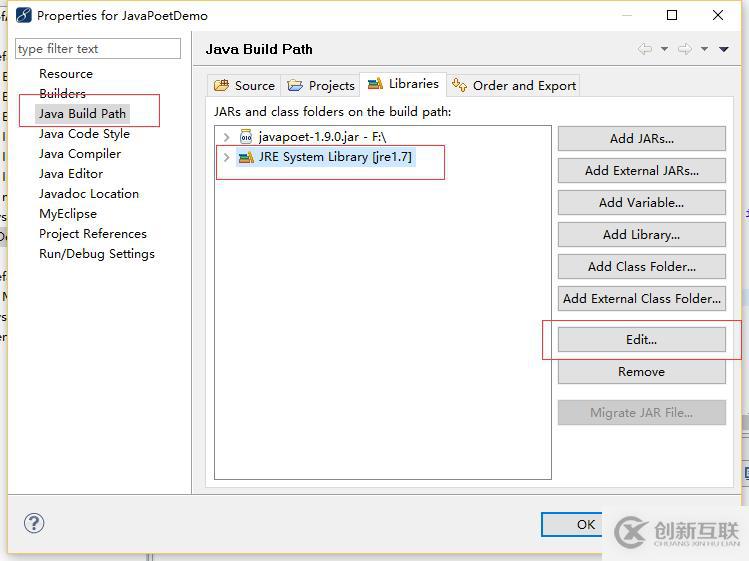Click the Add Library... button
This screenshot has width=749, height=561.
(642, 235)
